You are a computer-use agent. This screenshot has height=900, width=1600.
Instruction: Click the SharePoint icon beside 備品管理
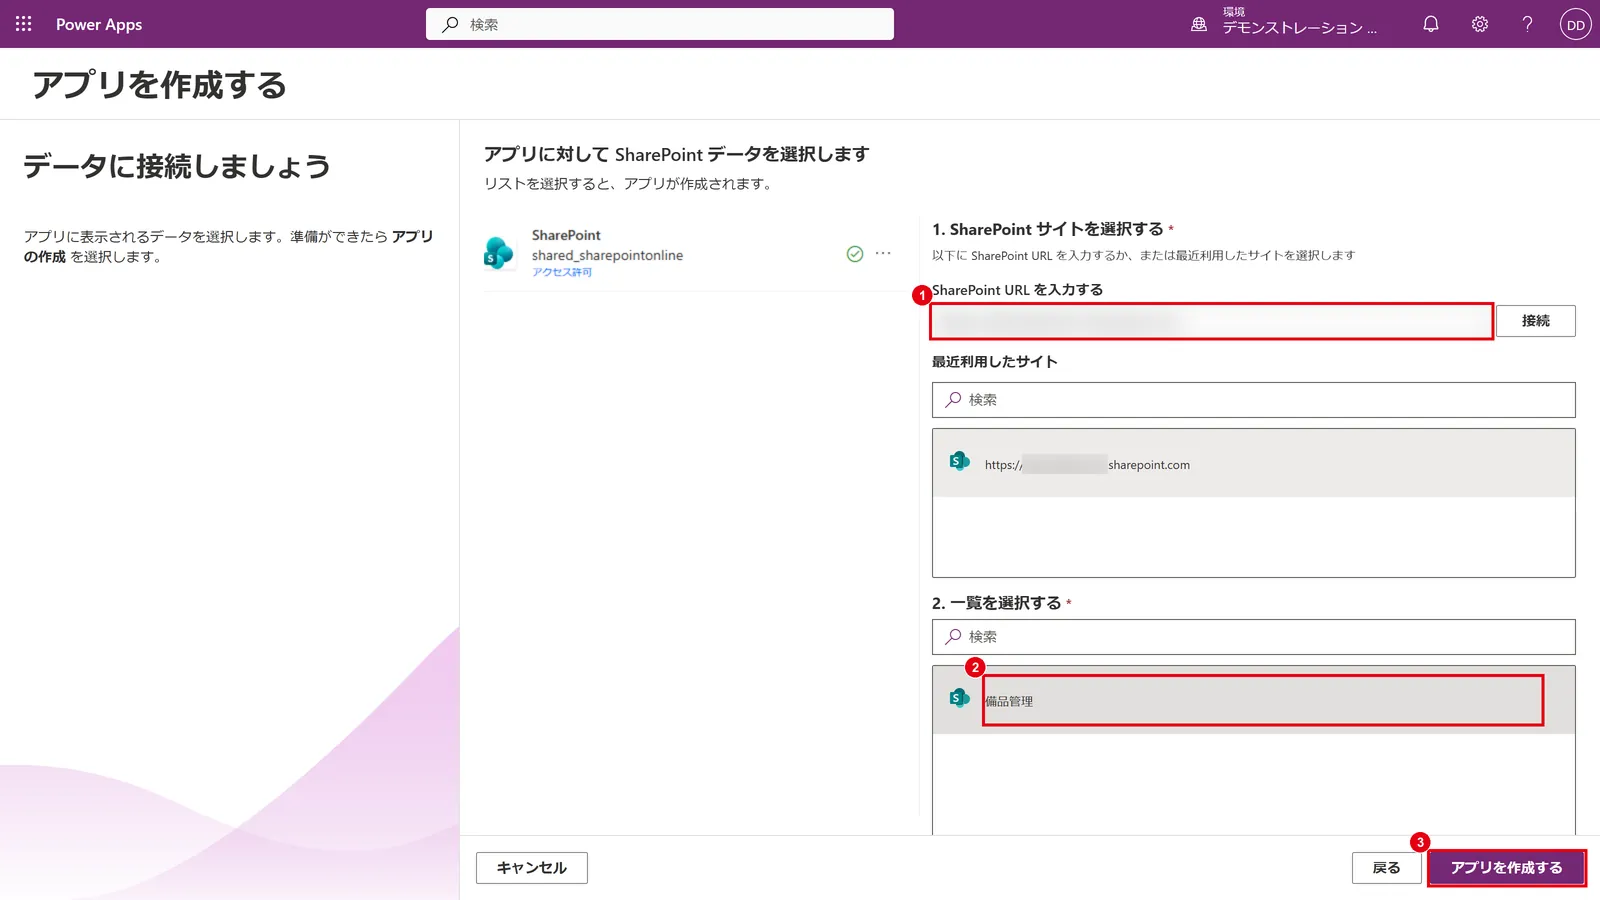(x=960, y=698)
